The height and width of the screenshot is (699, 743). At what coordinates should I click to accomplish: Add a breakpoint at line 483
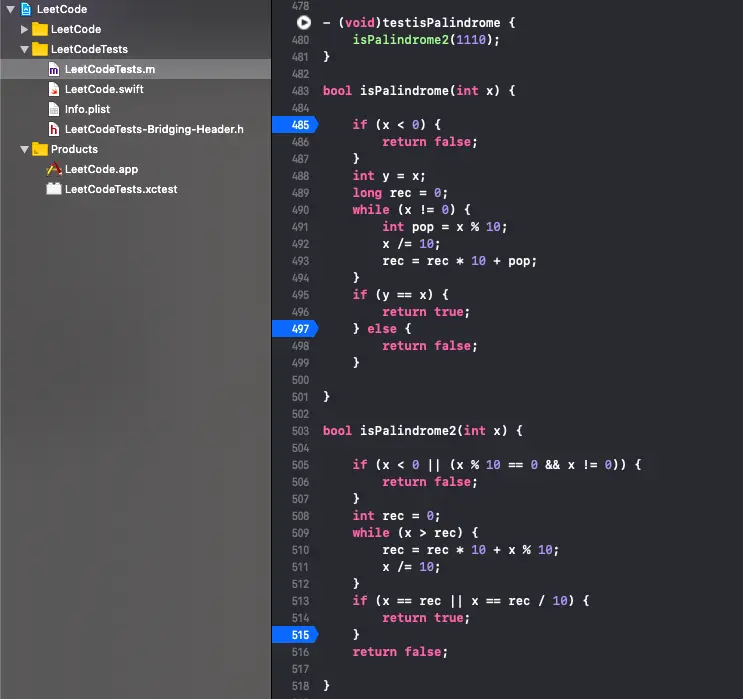(x=300, y=91)
